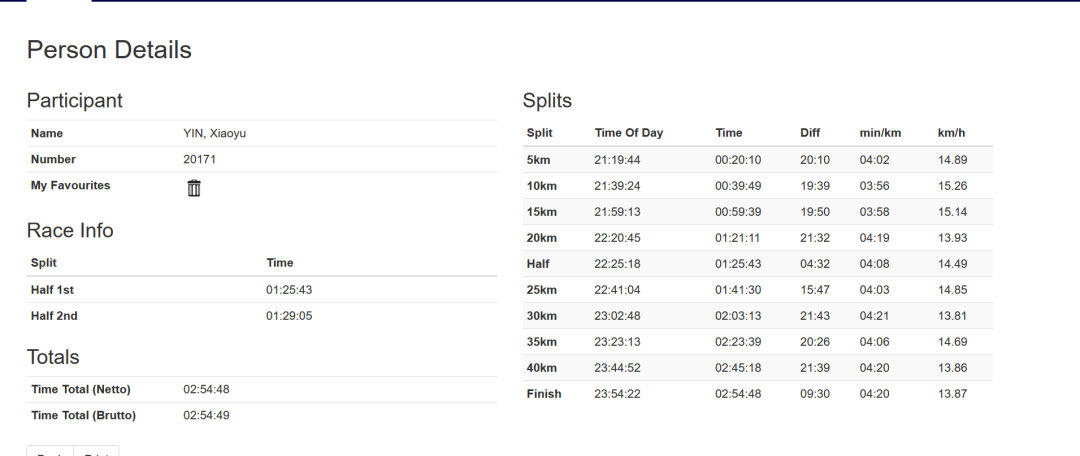Image resolution: width=1080 pixels, height=456 pixels.
Task: Click the Person Details page heading
Action: click(x=109, y=50)
